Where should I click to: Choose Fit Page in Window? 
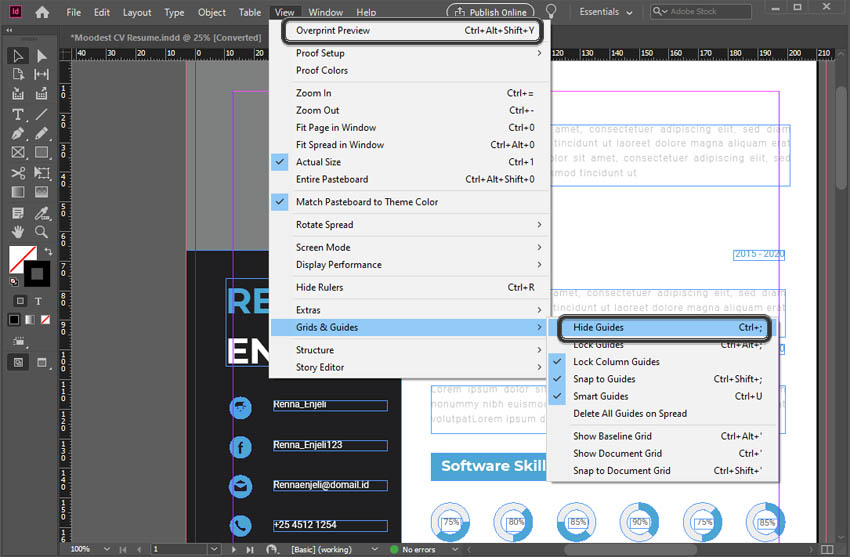click(x=410, y=128)
